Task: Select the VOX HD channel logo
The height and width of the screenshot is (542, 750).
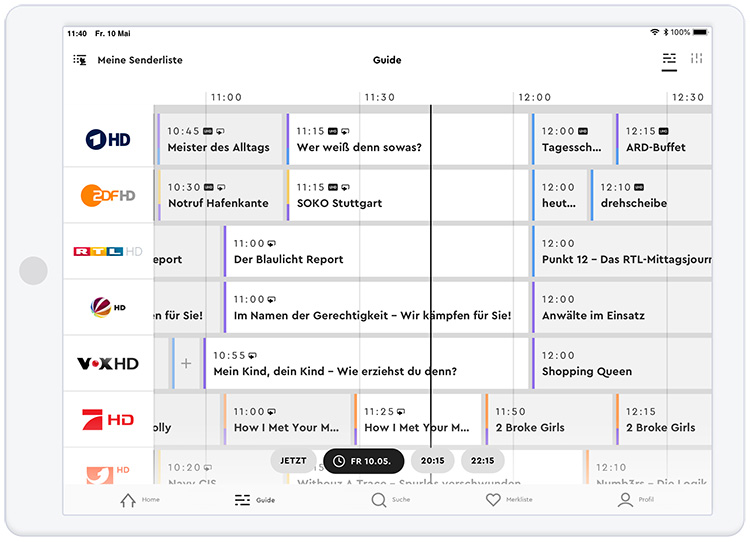Action: pos(108,363)
